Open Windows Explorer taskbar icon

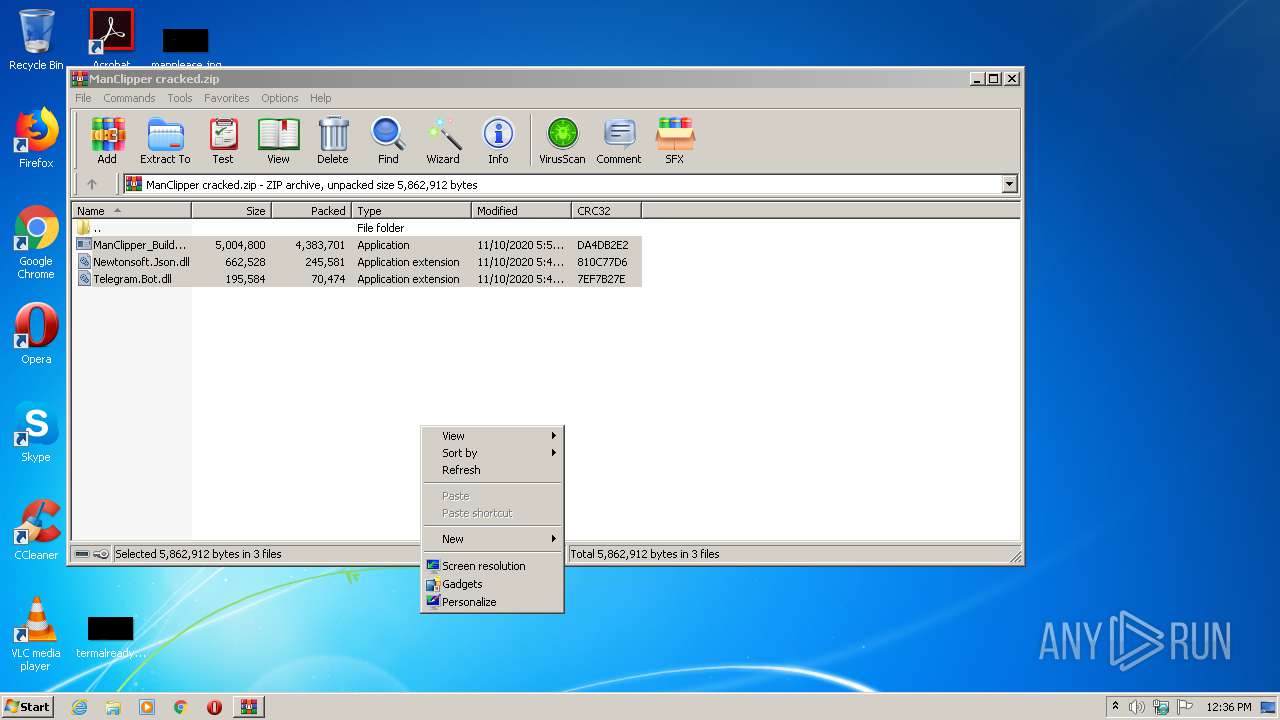113,707
